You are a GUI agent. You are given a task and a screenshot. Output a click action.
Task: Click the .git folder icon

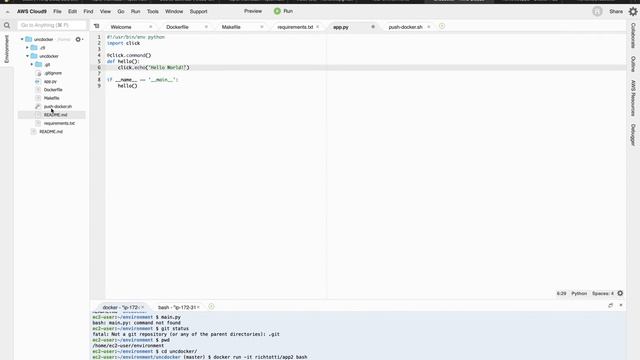click(x=39, y=64)
